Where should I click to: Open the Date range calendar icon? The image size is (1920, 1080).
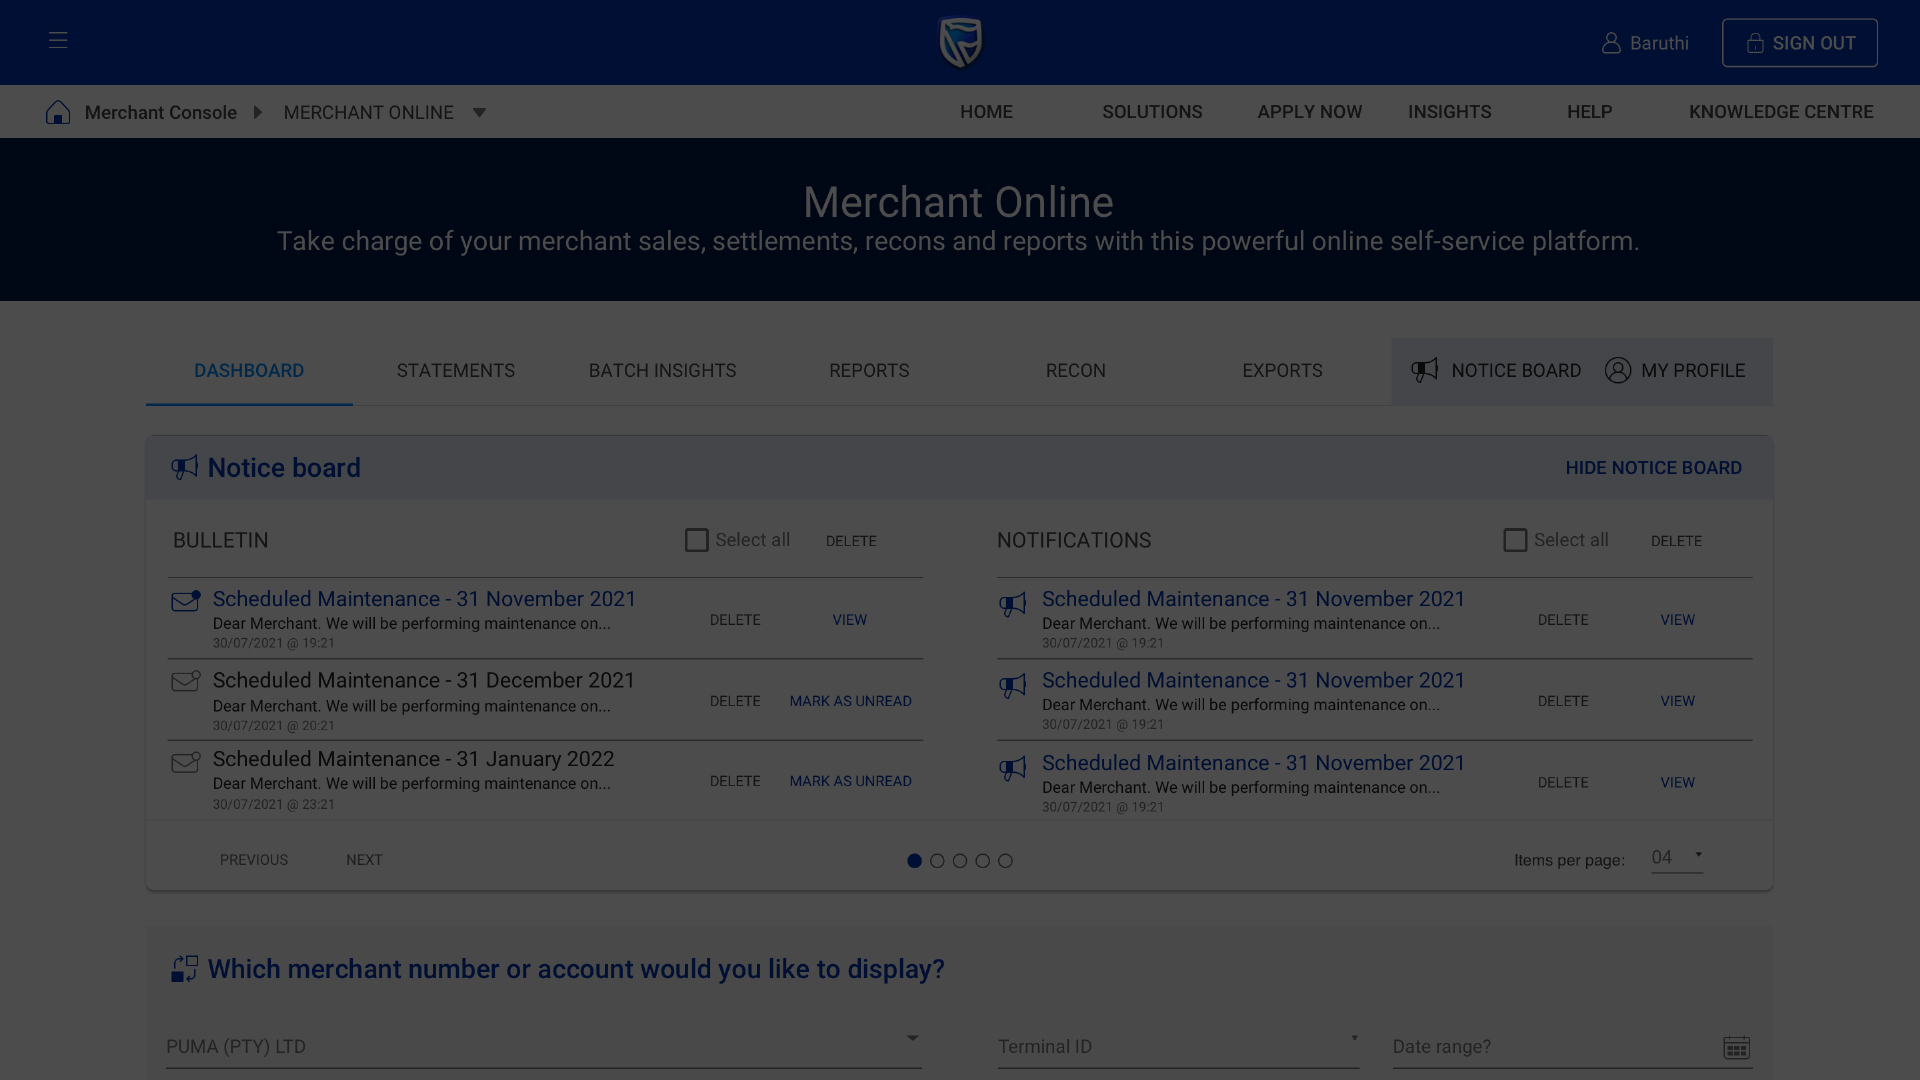pos(1736,1047)
